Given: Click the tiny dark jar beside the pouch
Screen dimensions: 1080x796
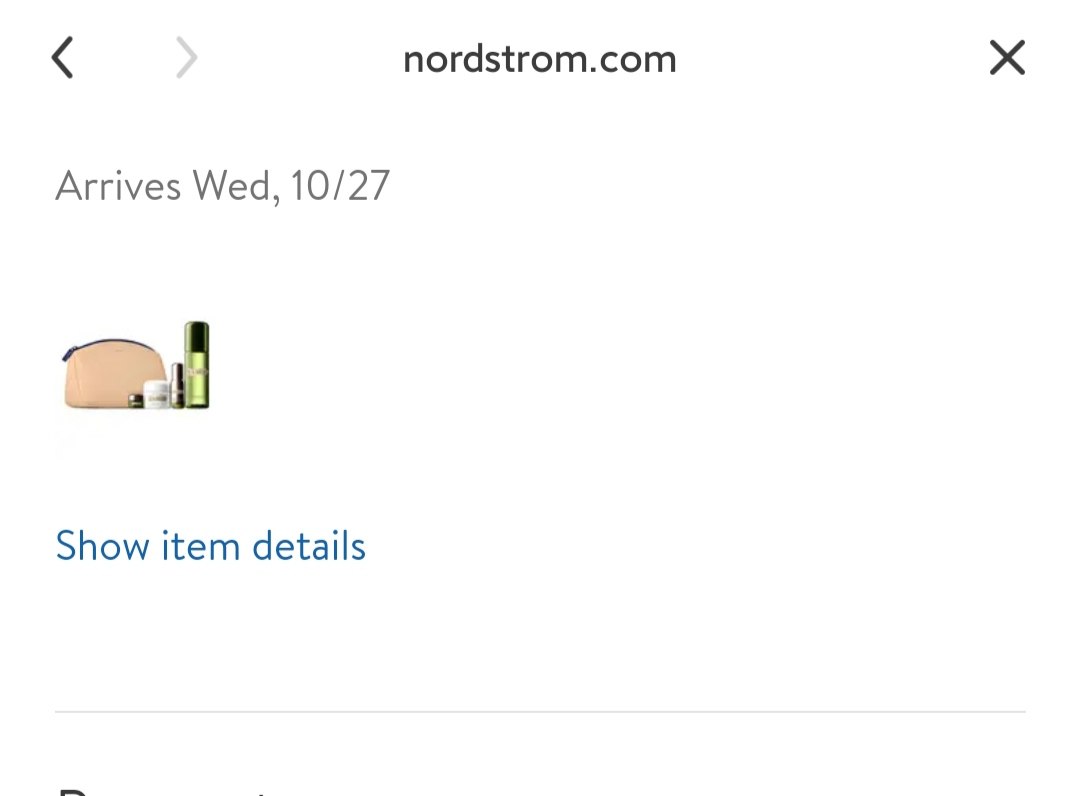Looking at the screenshot, I should (x=136, y=401).
